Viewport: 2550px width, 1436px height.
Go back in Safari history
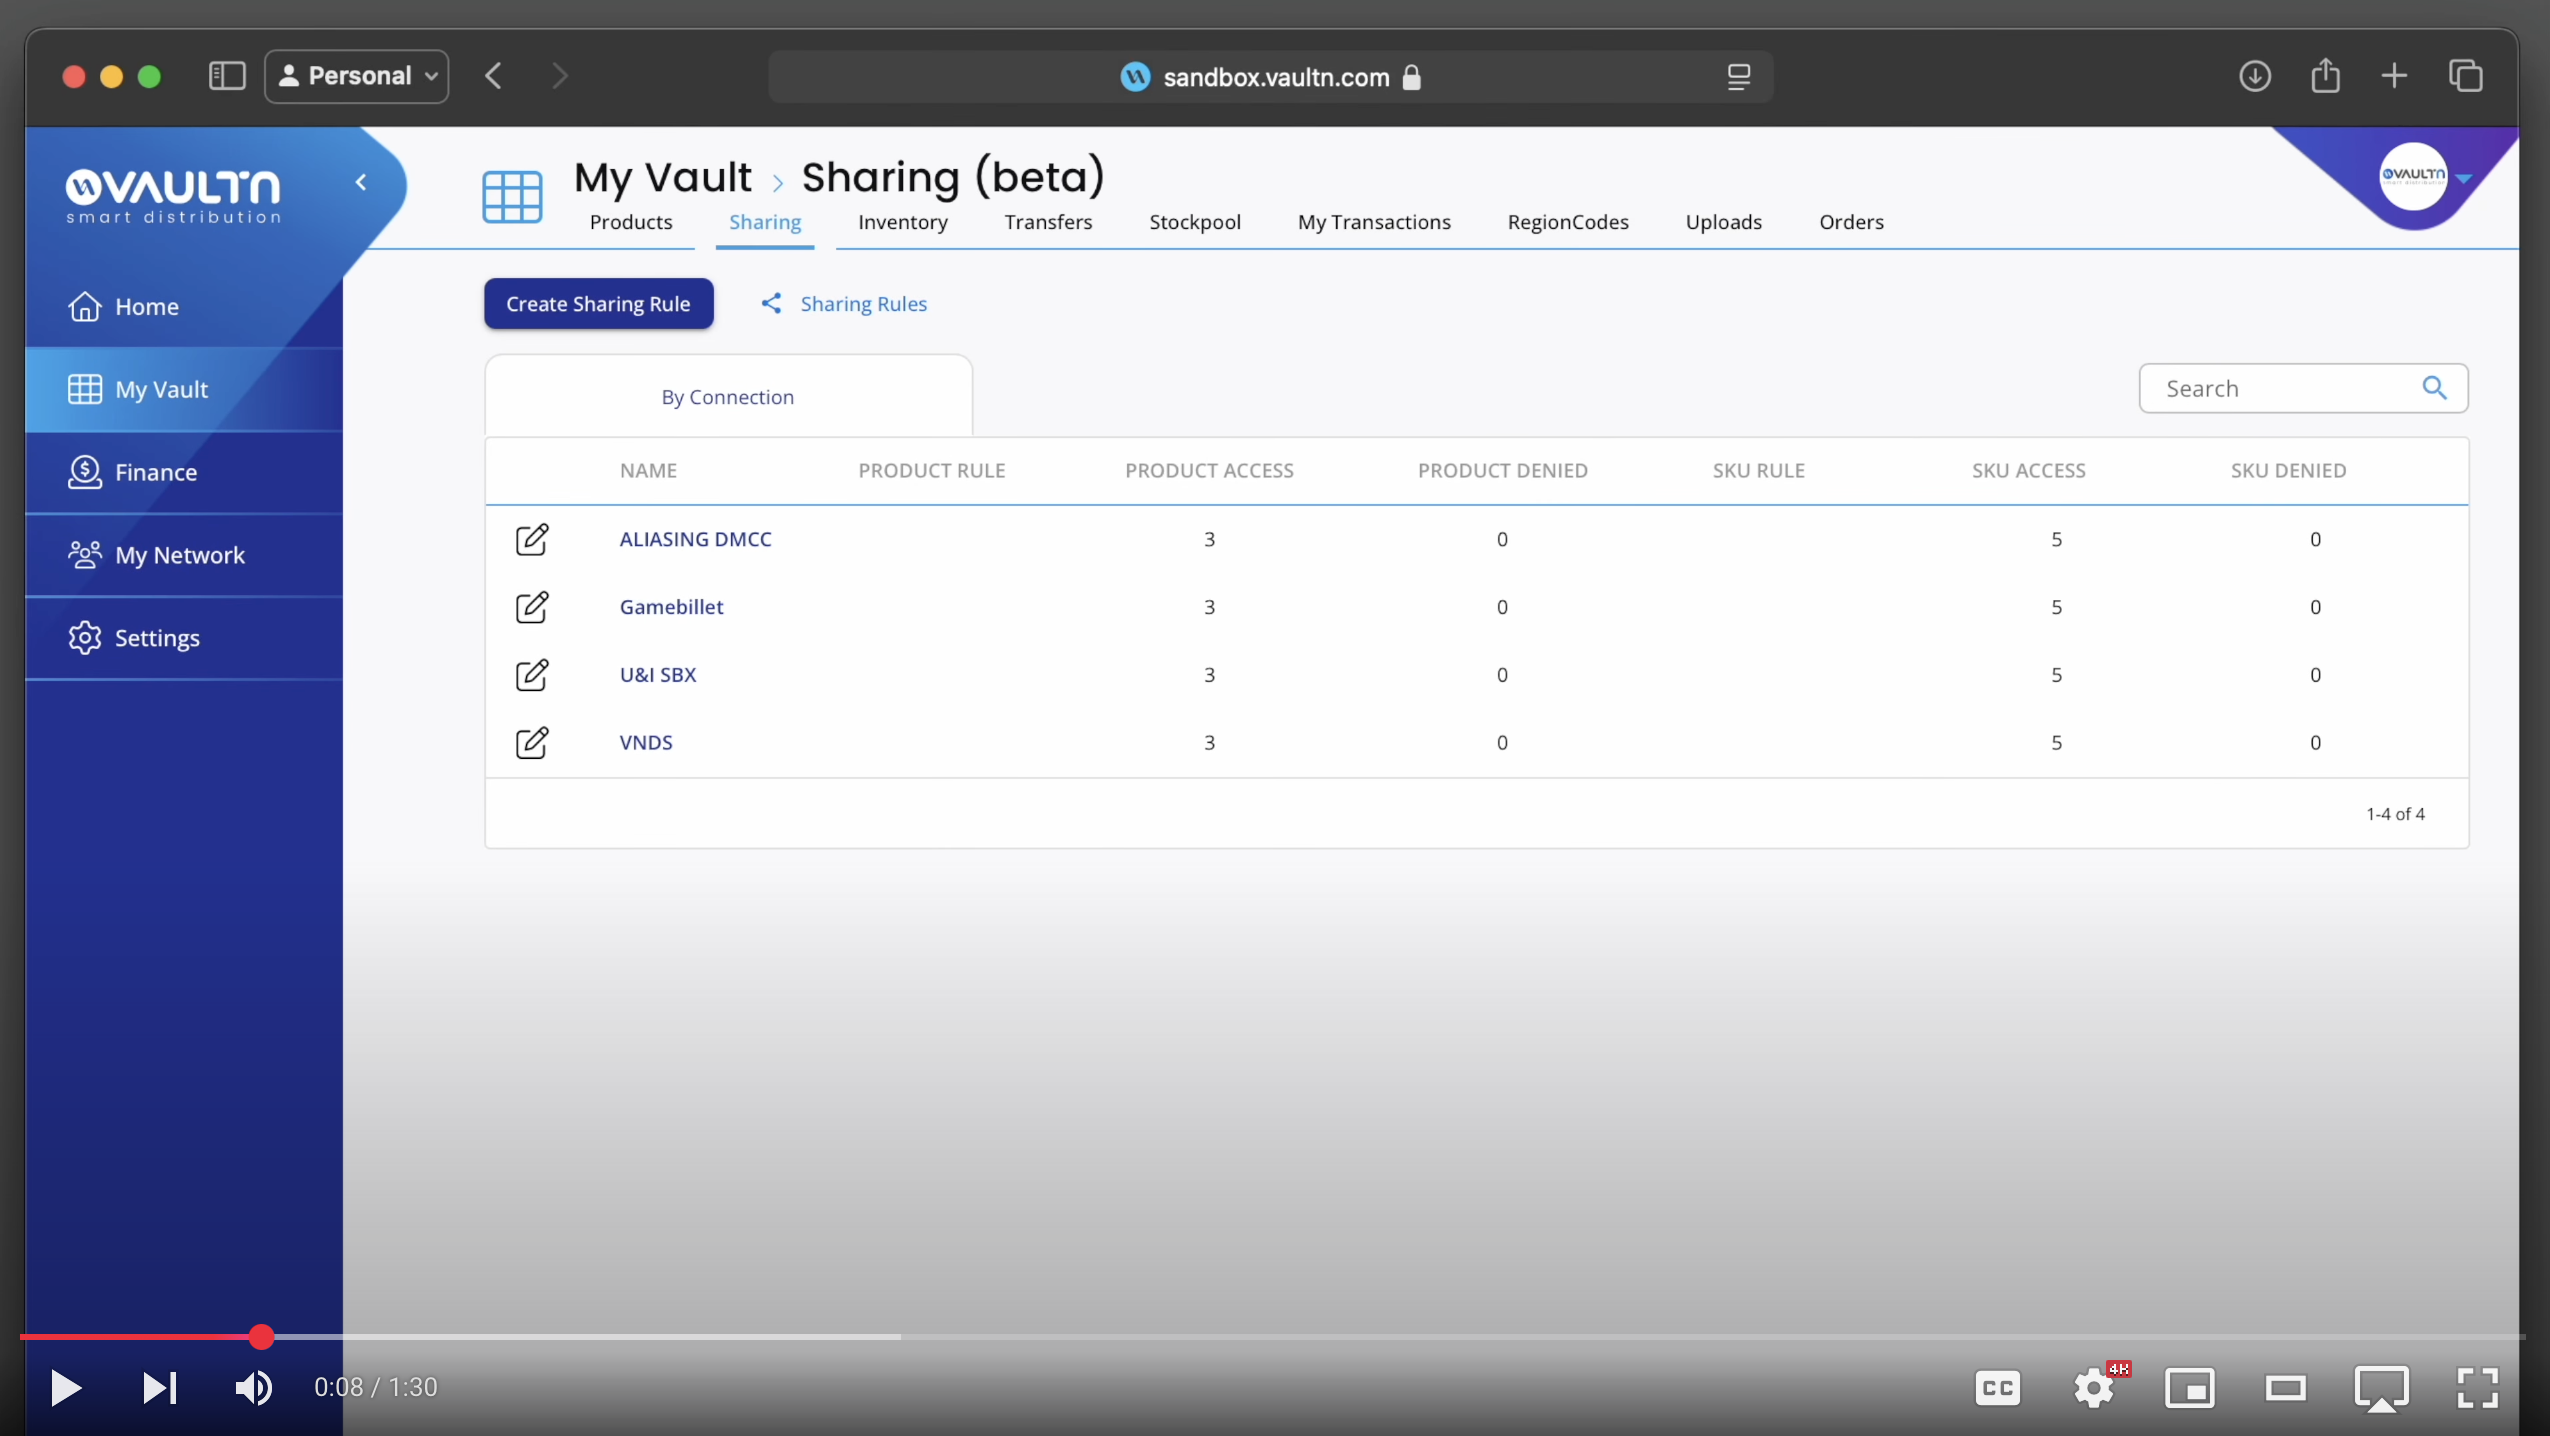[x=494, y=76]
